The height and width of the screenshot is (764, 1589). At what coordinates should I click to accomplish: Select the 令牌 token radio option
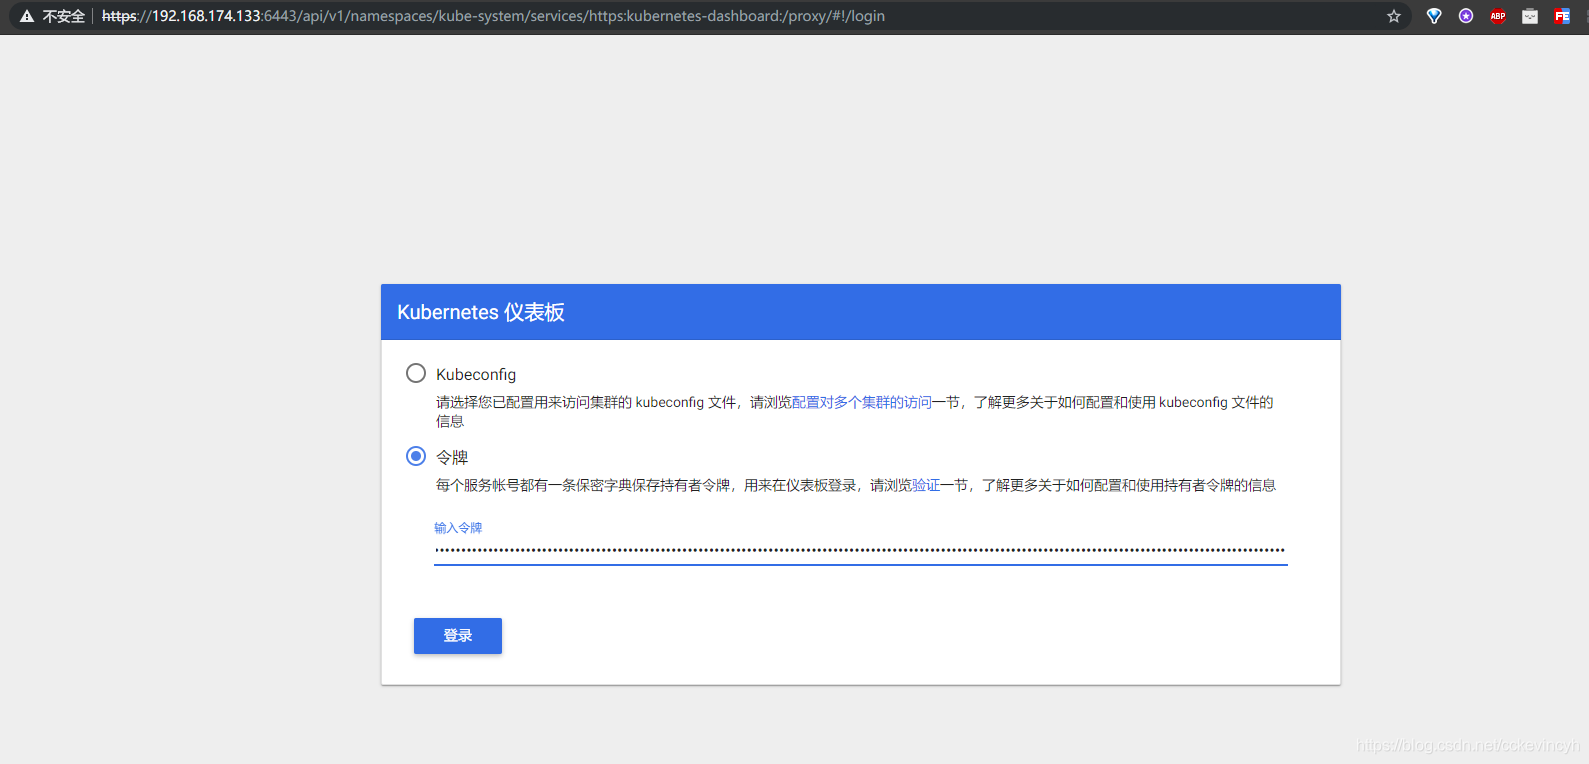416,456
